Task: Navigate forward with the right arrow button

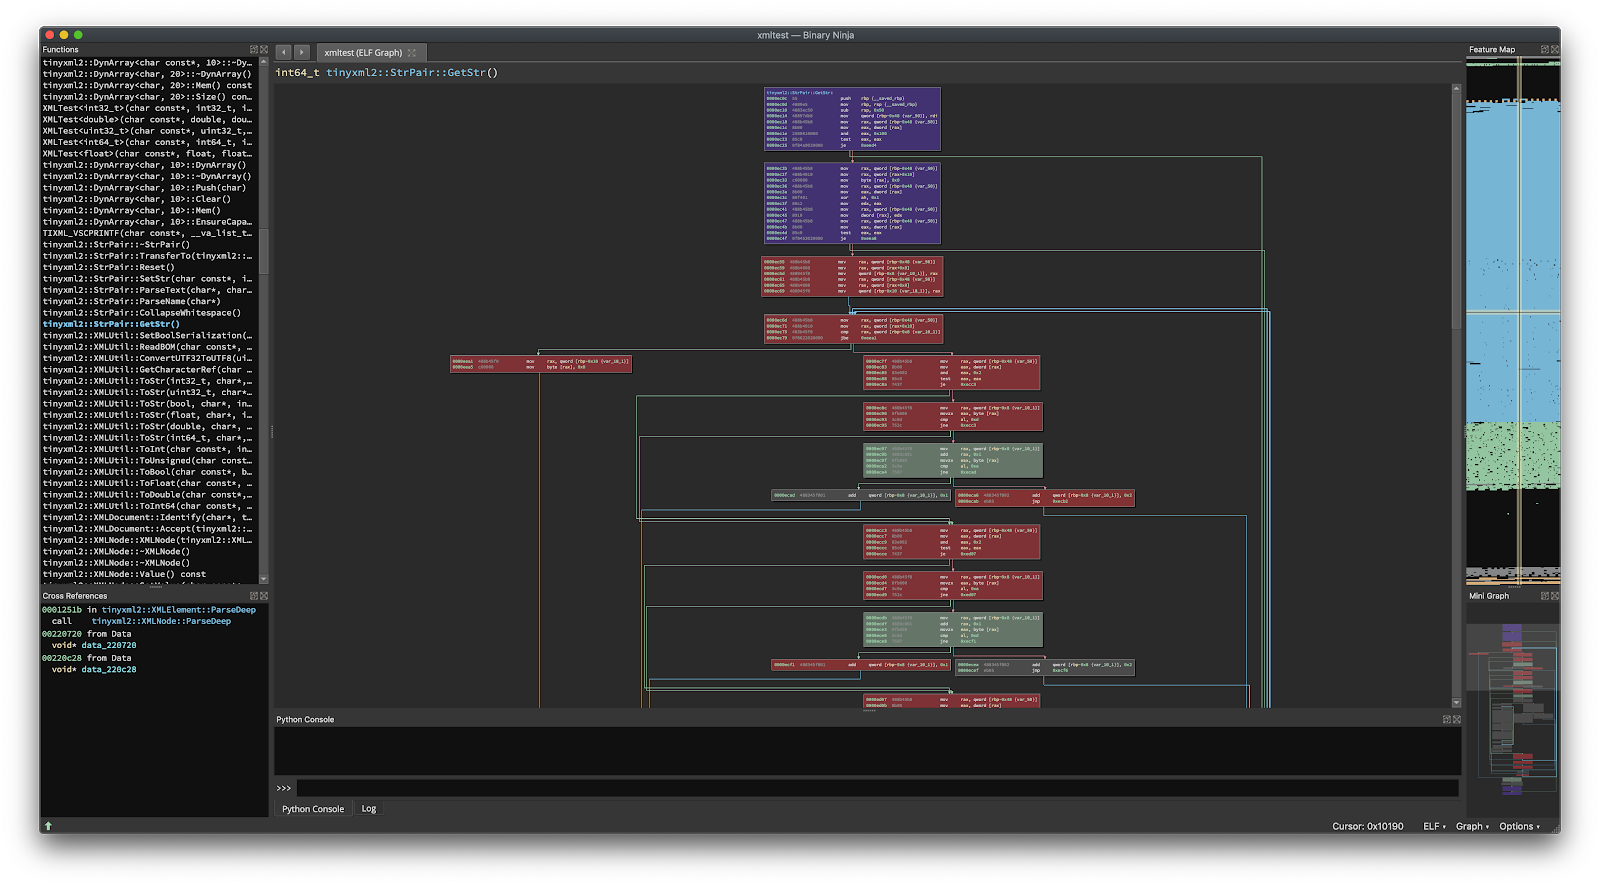Action: coord(301,52)
